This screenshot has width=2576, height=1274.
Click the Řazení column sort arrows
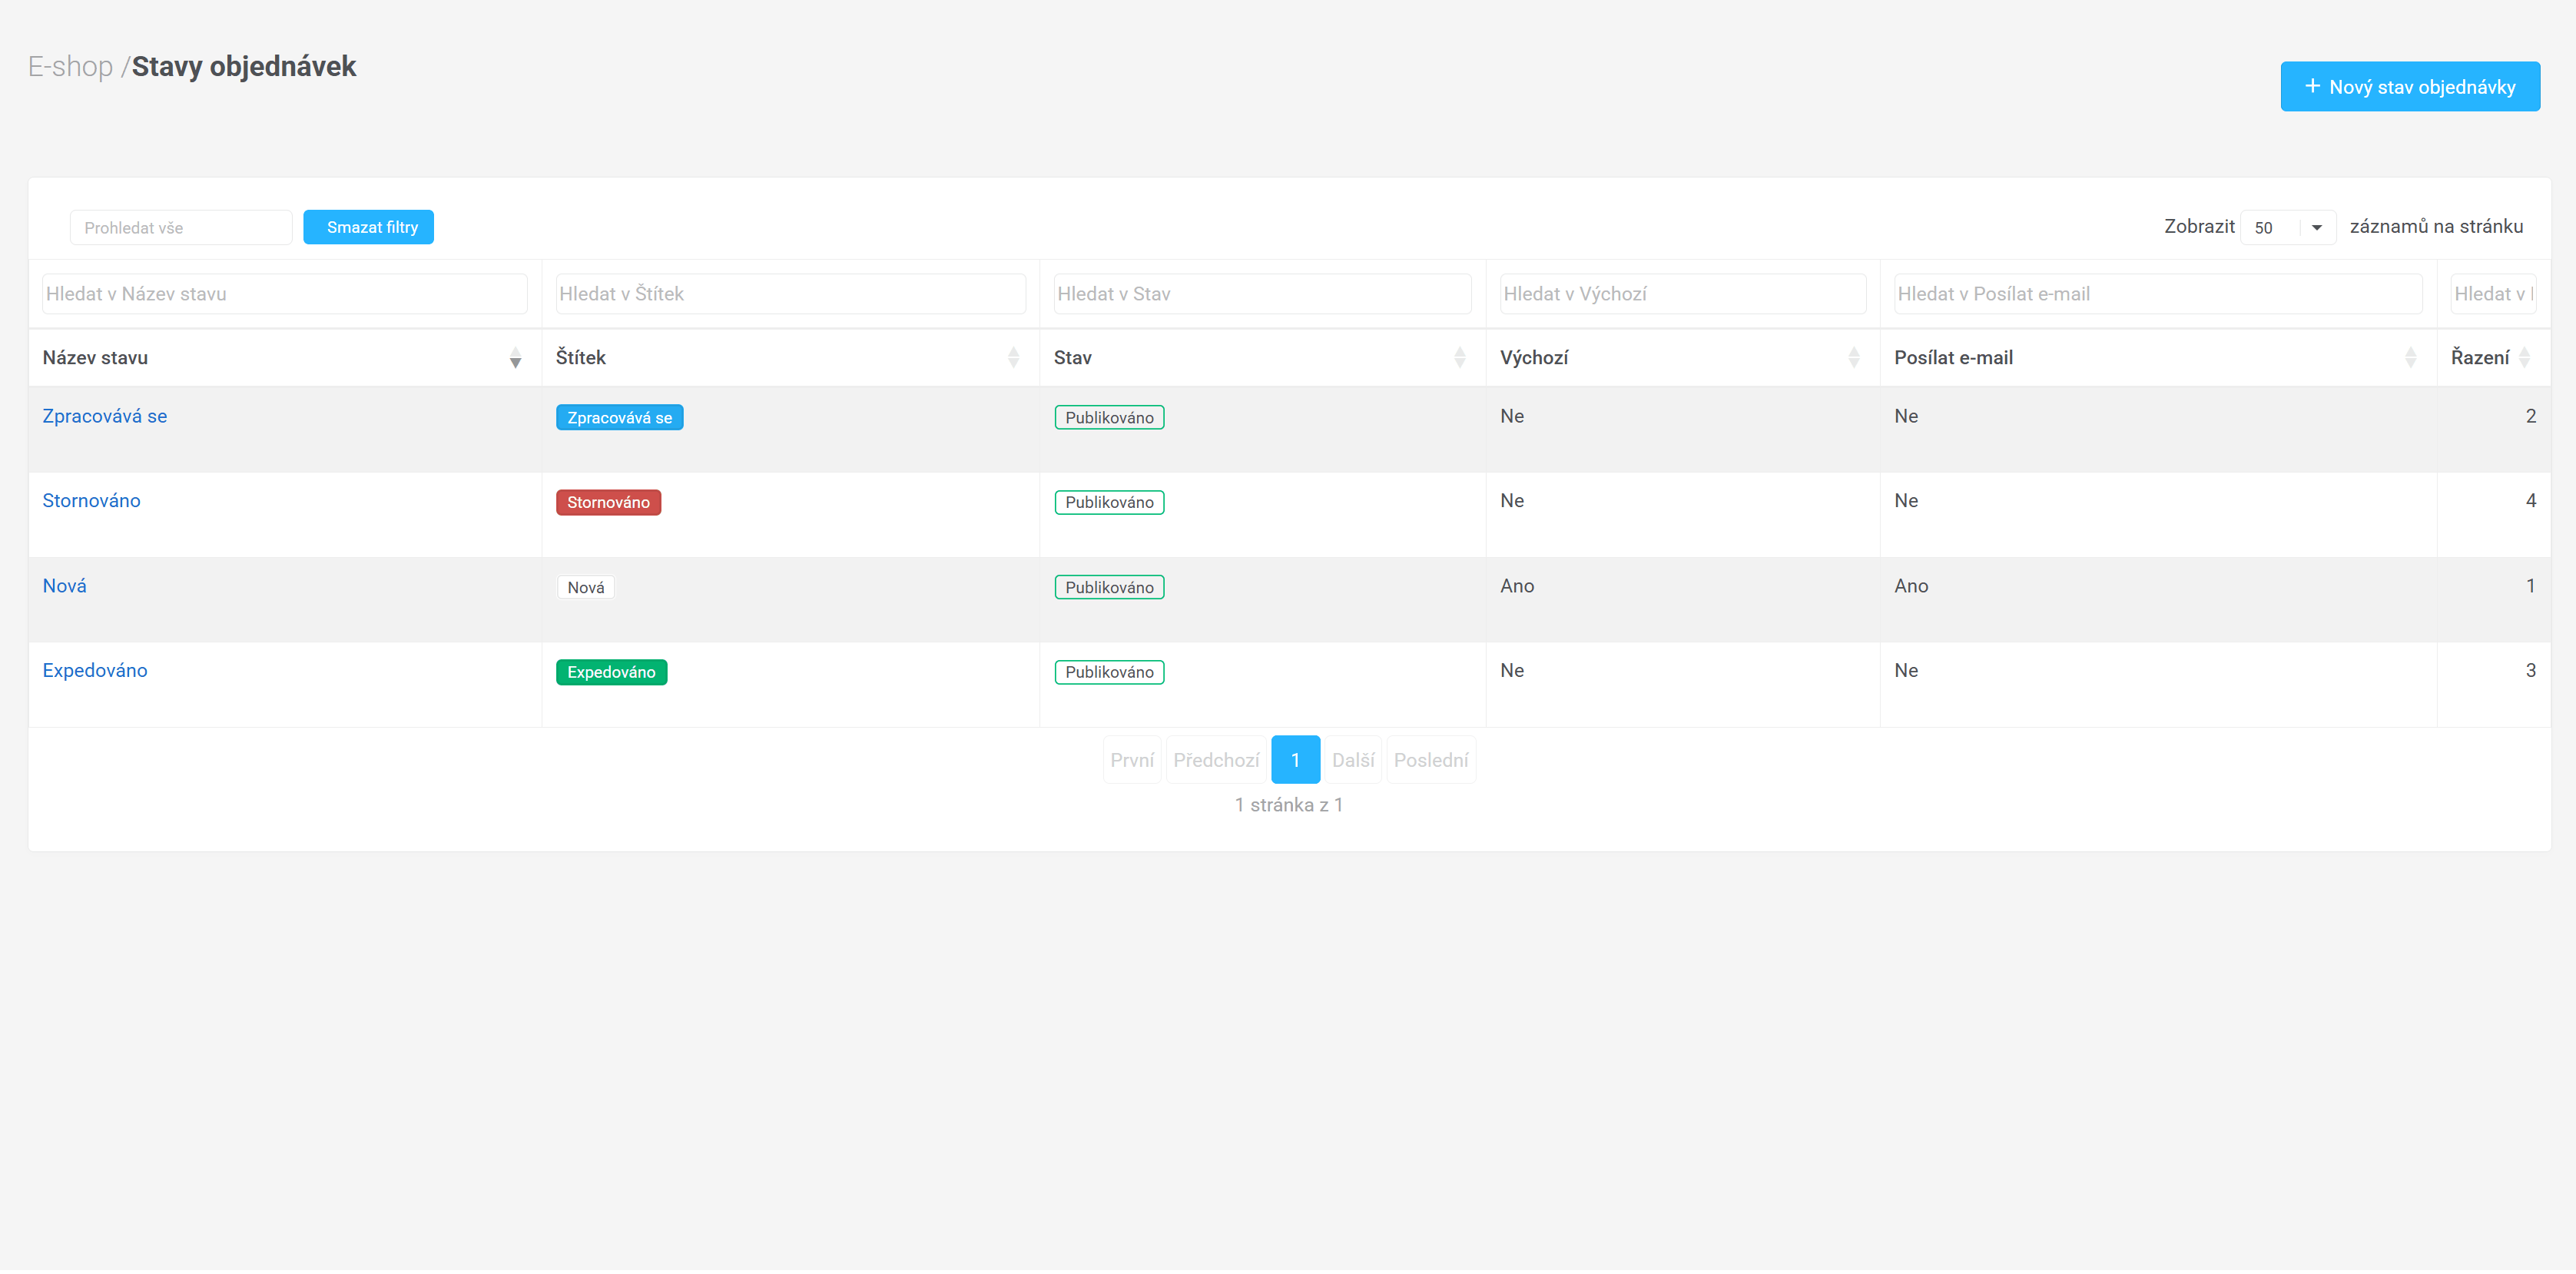click(x=2524, y=358)
